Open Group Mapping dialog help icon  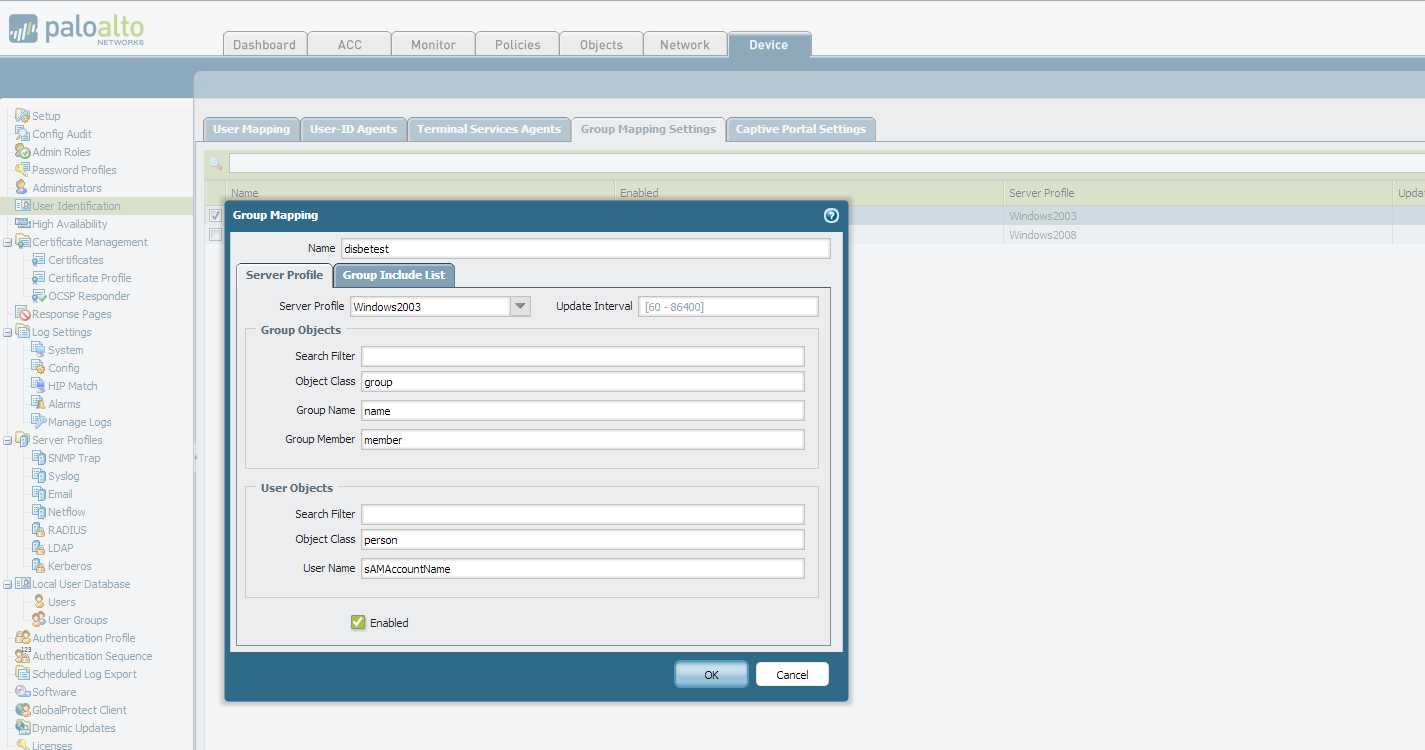point(831,215)
